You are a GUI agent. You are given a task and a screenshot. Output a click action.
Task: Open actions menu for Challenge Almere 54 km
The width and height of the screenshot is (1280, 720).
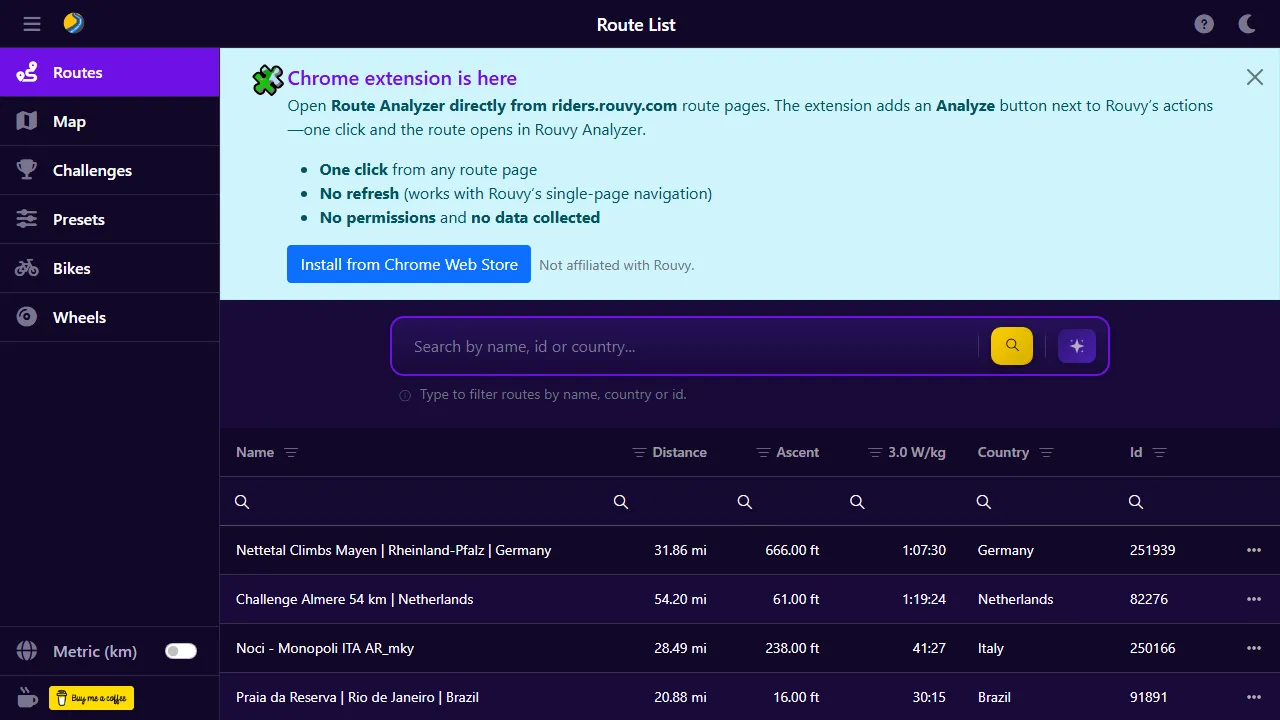(1254, 599)
